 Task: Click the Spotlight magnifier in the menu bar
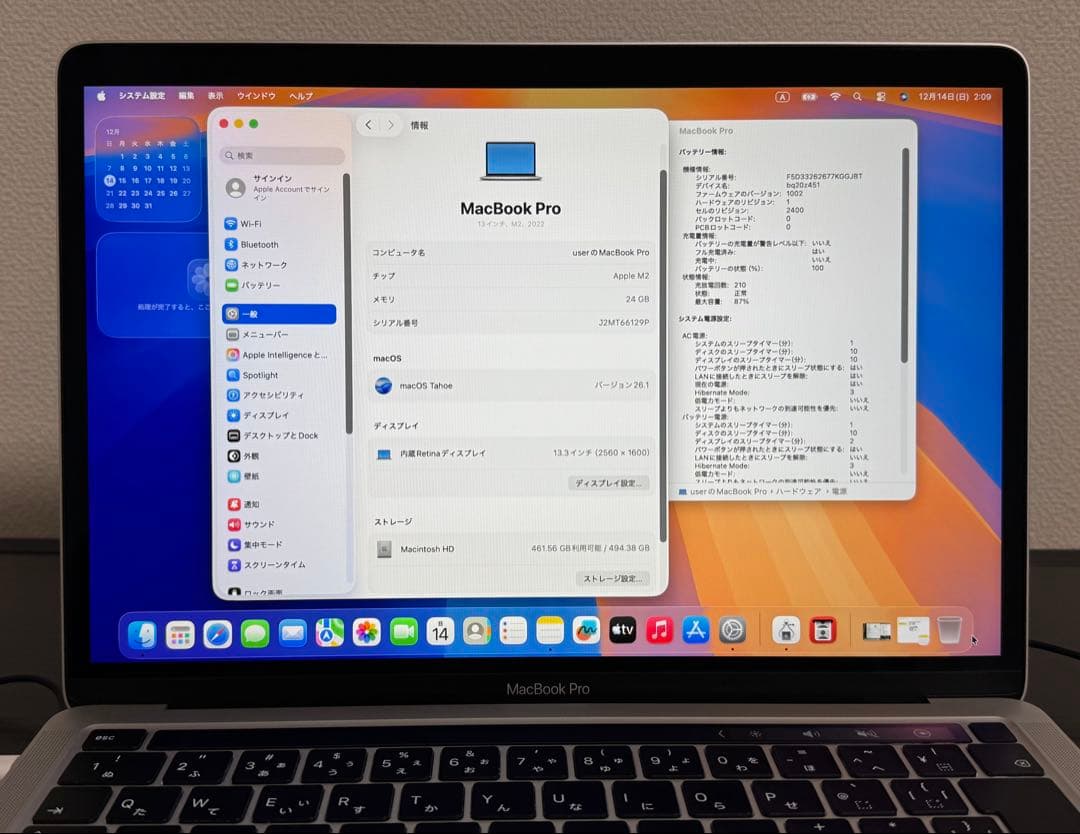858,96
